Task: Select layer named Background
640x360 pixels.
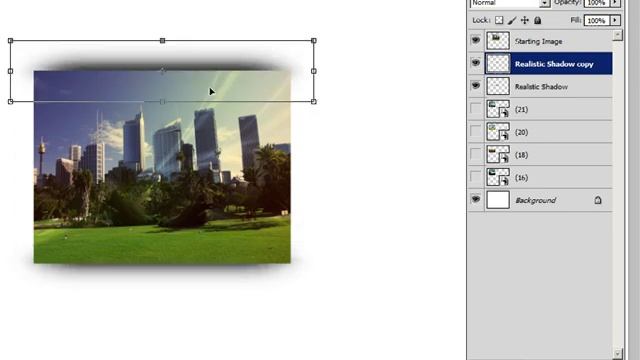Action: [x=536, y=200]
